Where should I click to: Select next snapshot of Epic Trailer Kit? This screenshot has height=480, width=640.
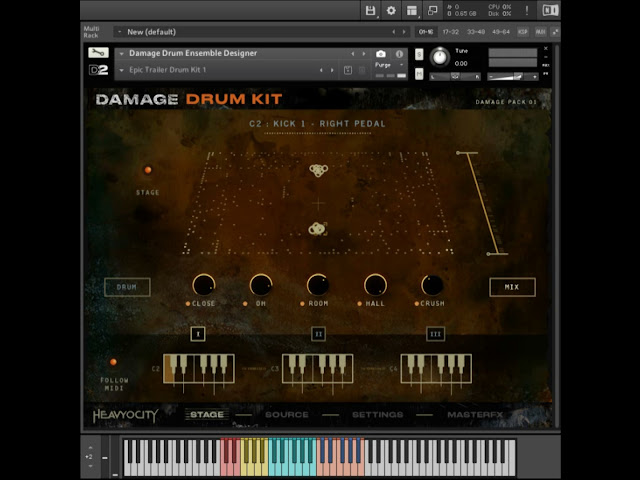332,70
